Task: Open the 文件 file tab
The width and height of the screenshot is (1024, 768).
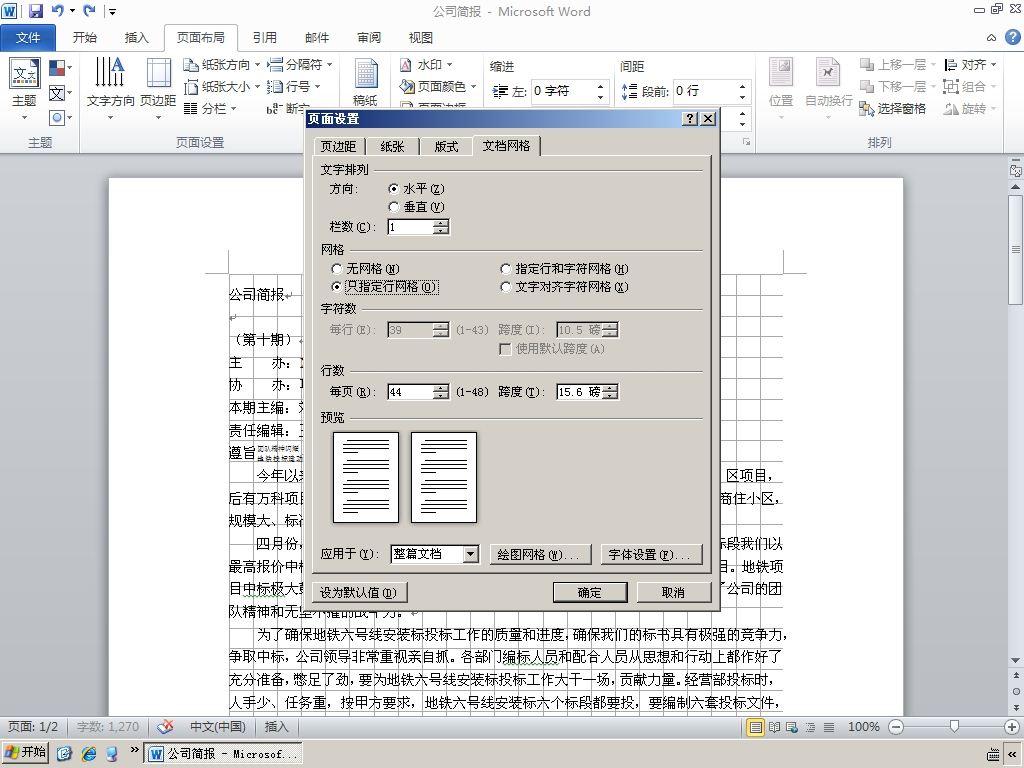Action: pyautogui.click(x=28, y=38)
